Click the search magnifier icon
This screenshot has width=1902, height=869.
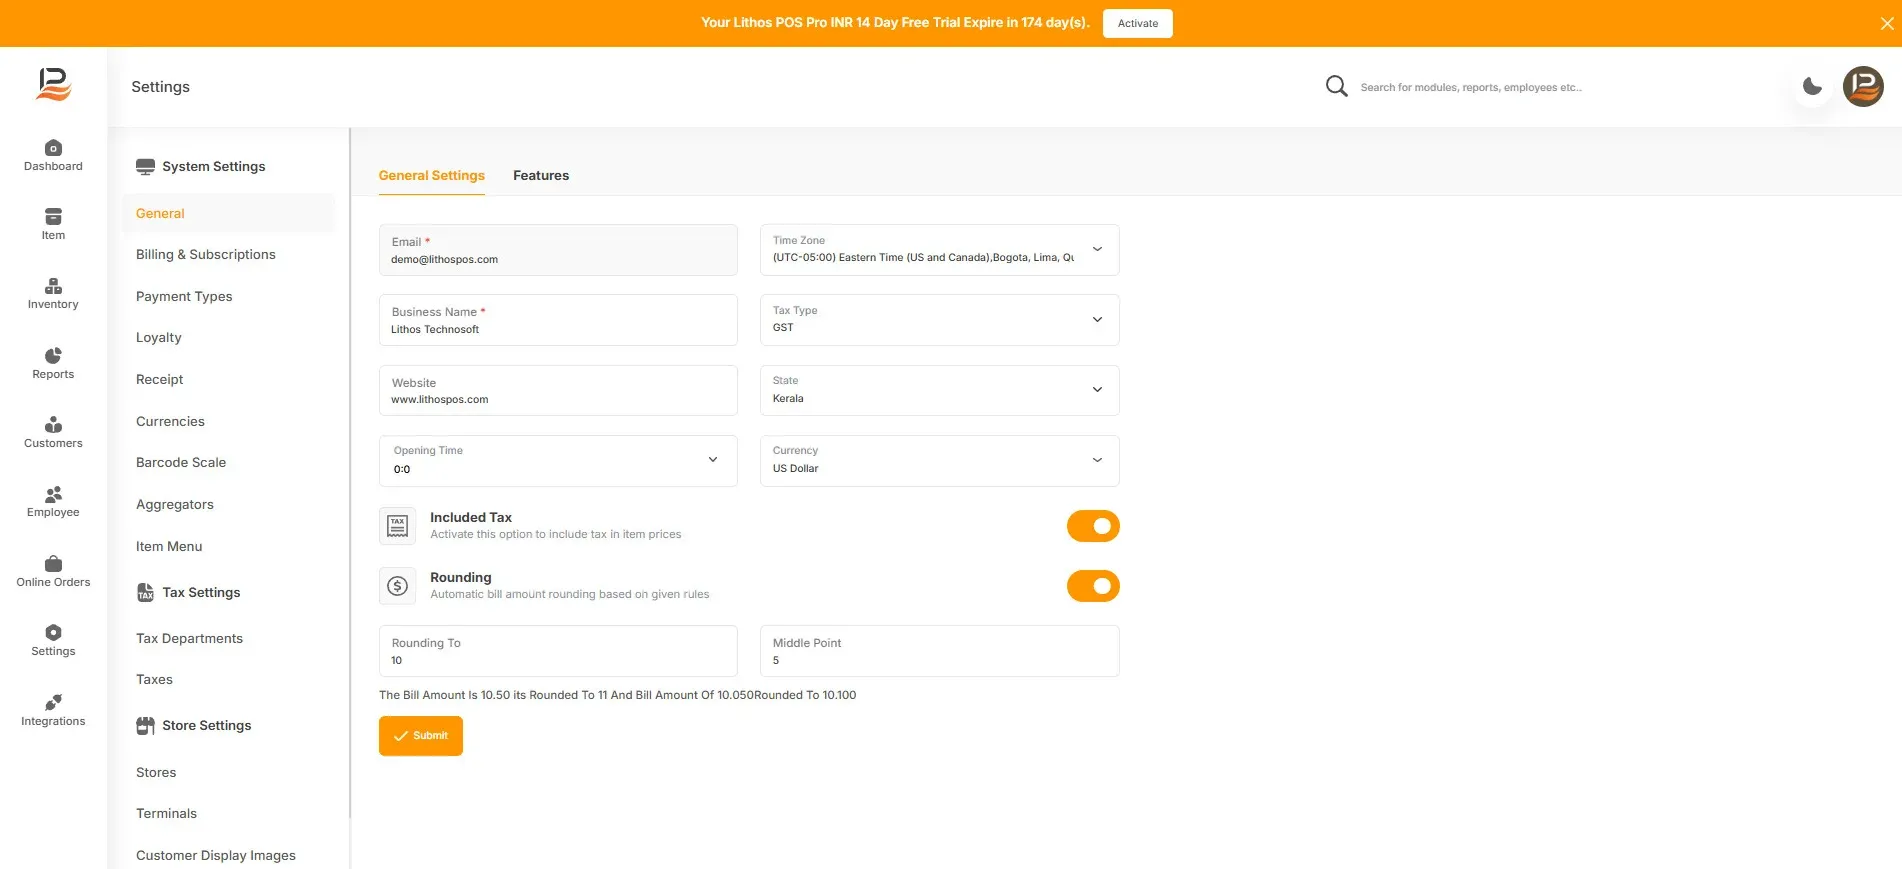[x=1336, y=87]
